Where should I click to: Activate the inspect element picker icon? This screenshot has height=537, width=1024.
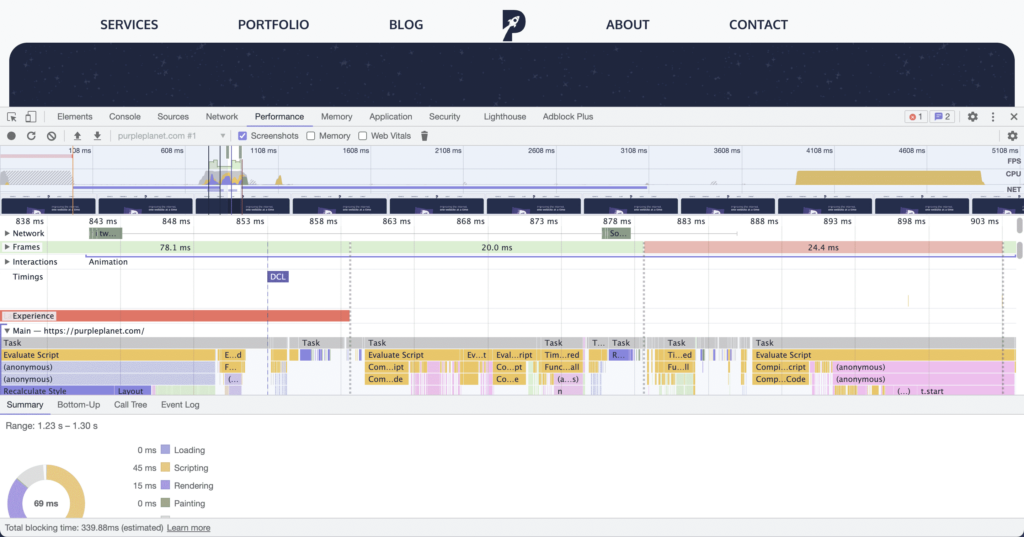[12, 117]
